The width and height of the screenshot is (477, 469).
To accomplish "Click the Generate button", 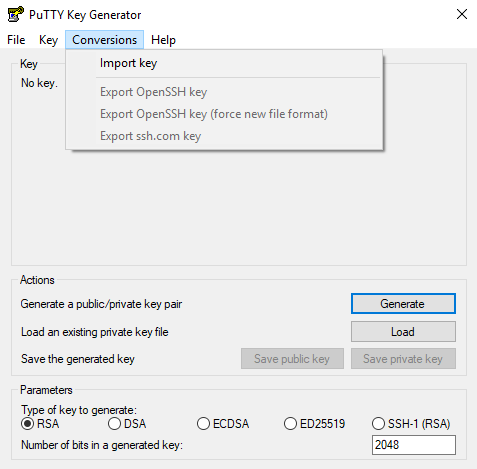I will 403,304.
